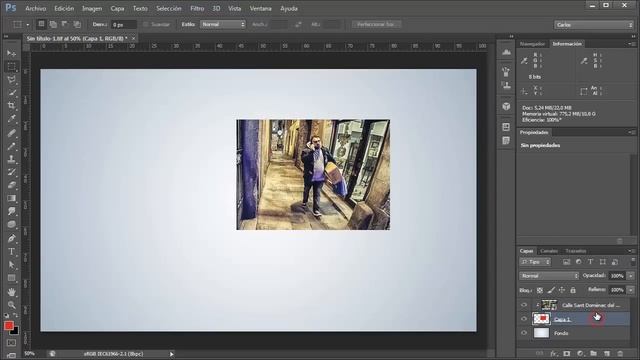Toggle filter for pixel layers
The image size is (640, 360).
point(566,262)
